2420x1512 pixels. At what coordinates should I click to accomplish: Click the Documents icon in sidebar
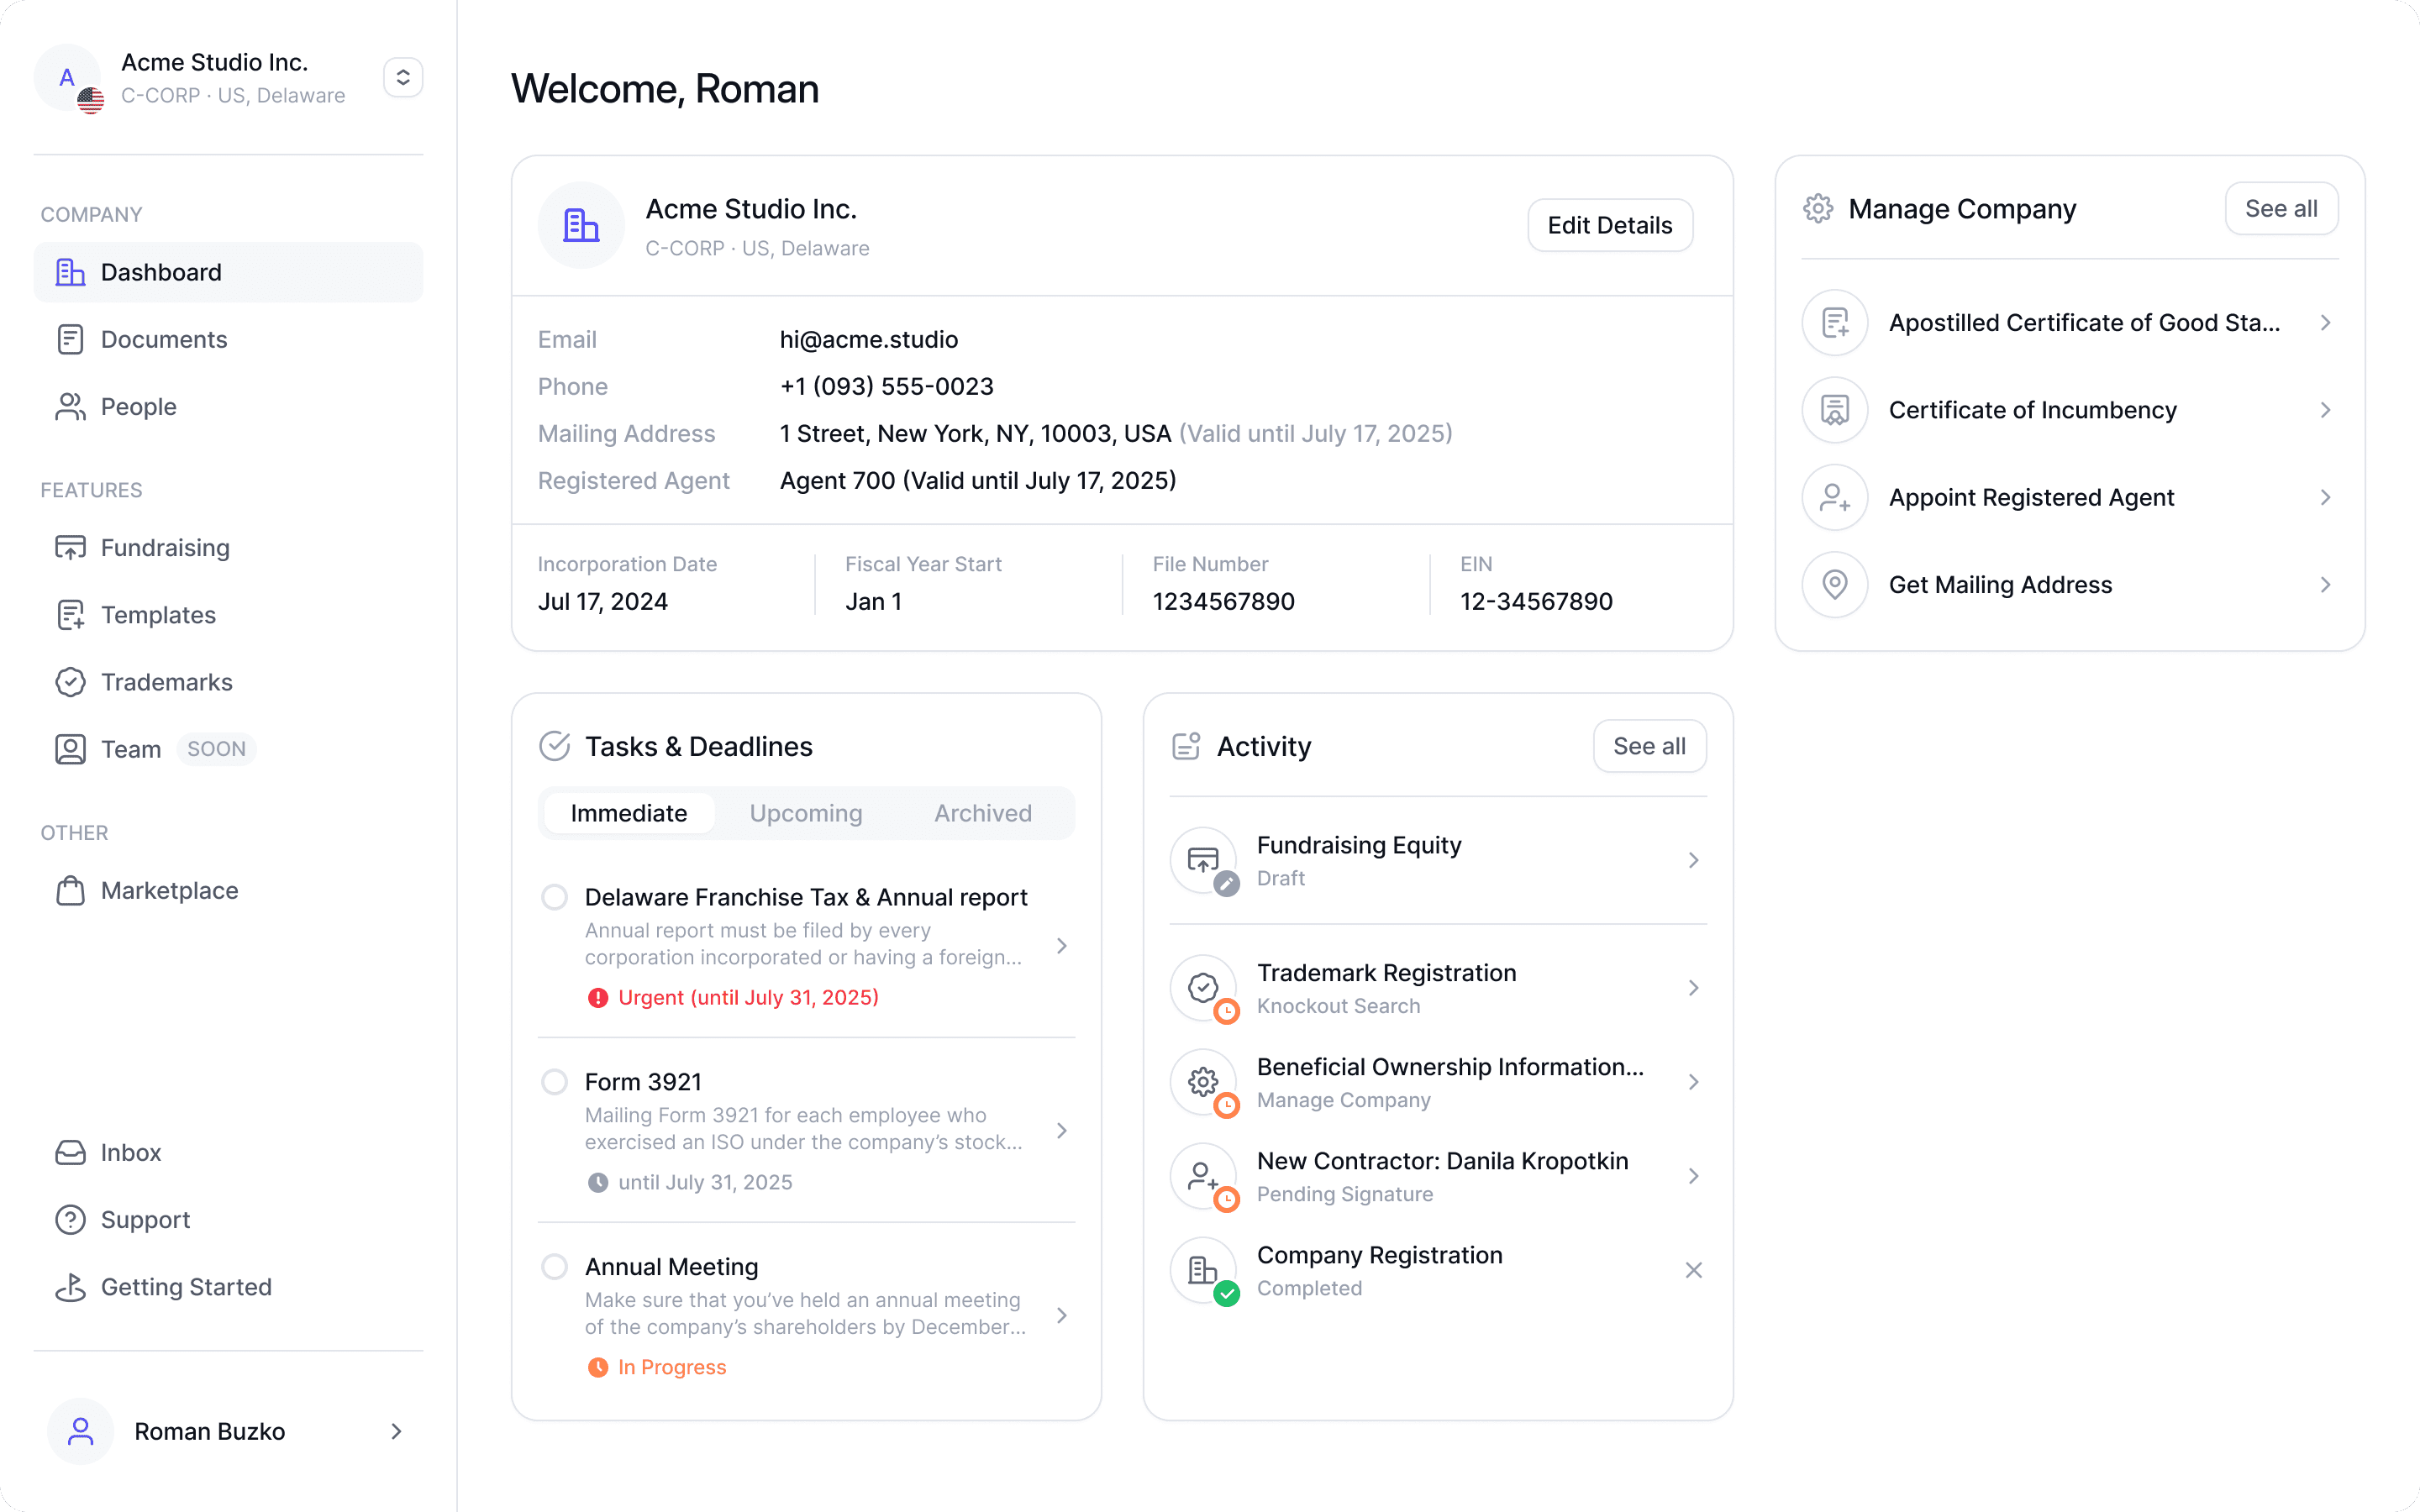(x=70, y=339)
